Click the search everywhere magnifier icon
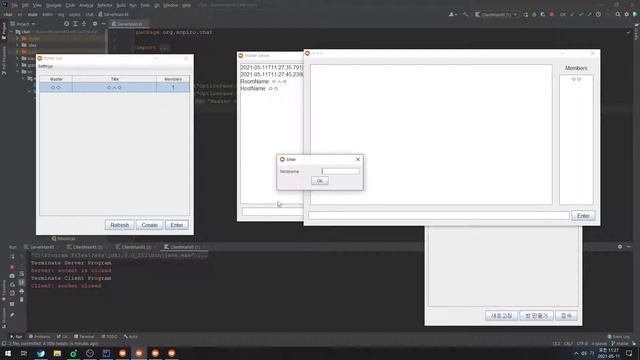Image resolution: width=640 pixels, height=360 pixels. point(618,14)
